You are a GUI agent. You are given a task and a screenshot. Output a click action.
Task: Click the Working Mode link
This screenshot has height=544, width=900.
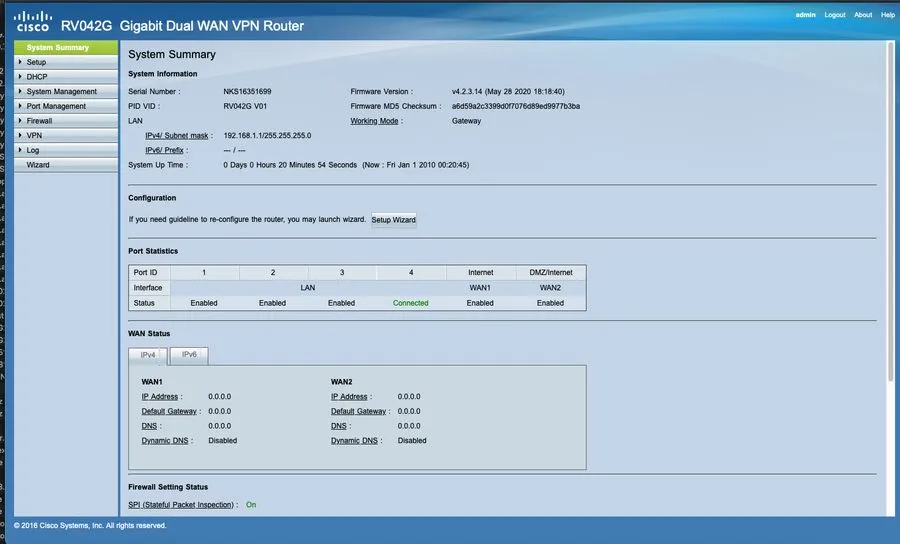click(x=374, y=121)
